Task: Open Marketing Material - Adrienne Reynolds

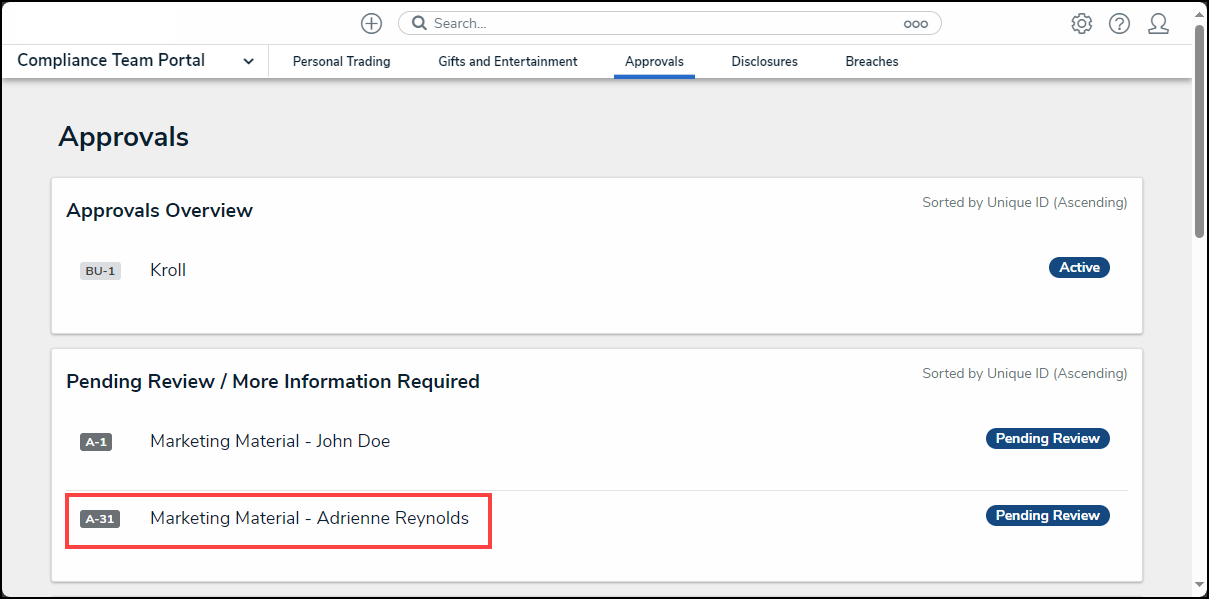Action: coord(309,518)
